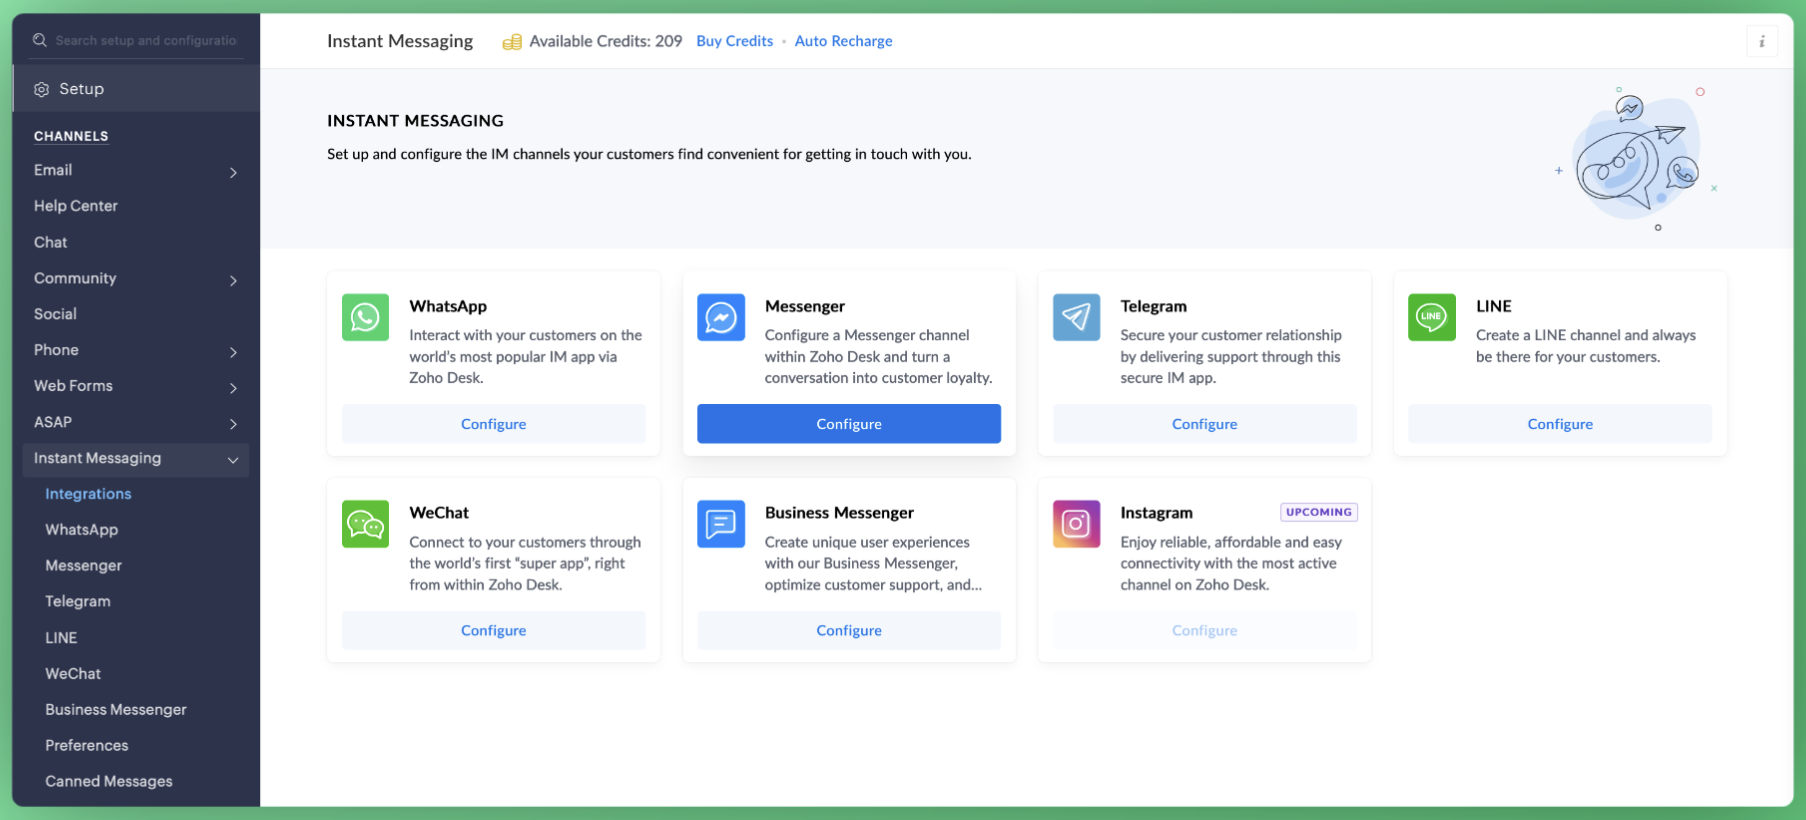This screenshot has width=1806, height=820.
Task: Click the Setup heading in sidebar
Action: 81,89
